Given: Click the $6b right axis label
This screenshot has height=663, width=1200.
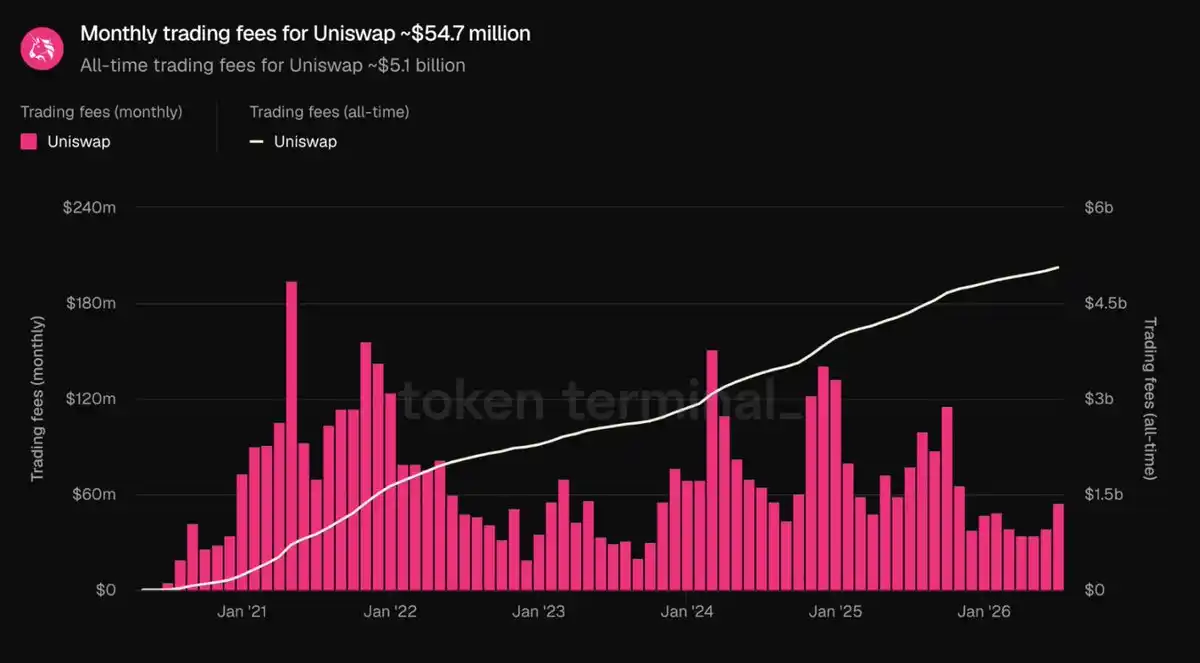Looking at the screenshot, I should 1098,207.
